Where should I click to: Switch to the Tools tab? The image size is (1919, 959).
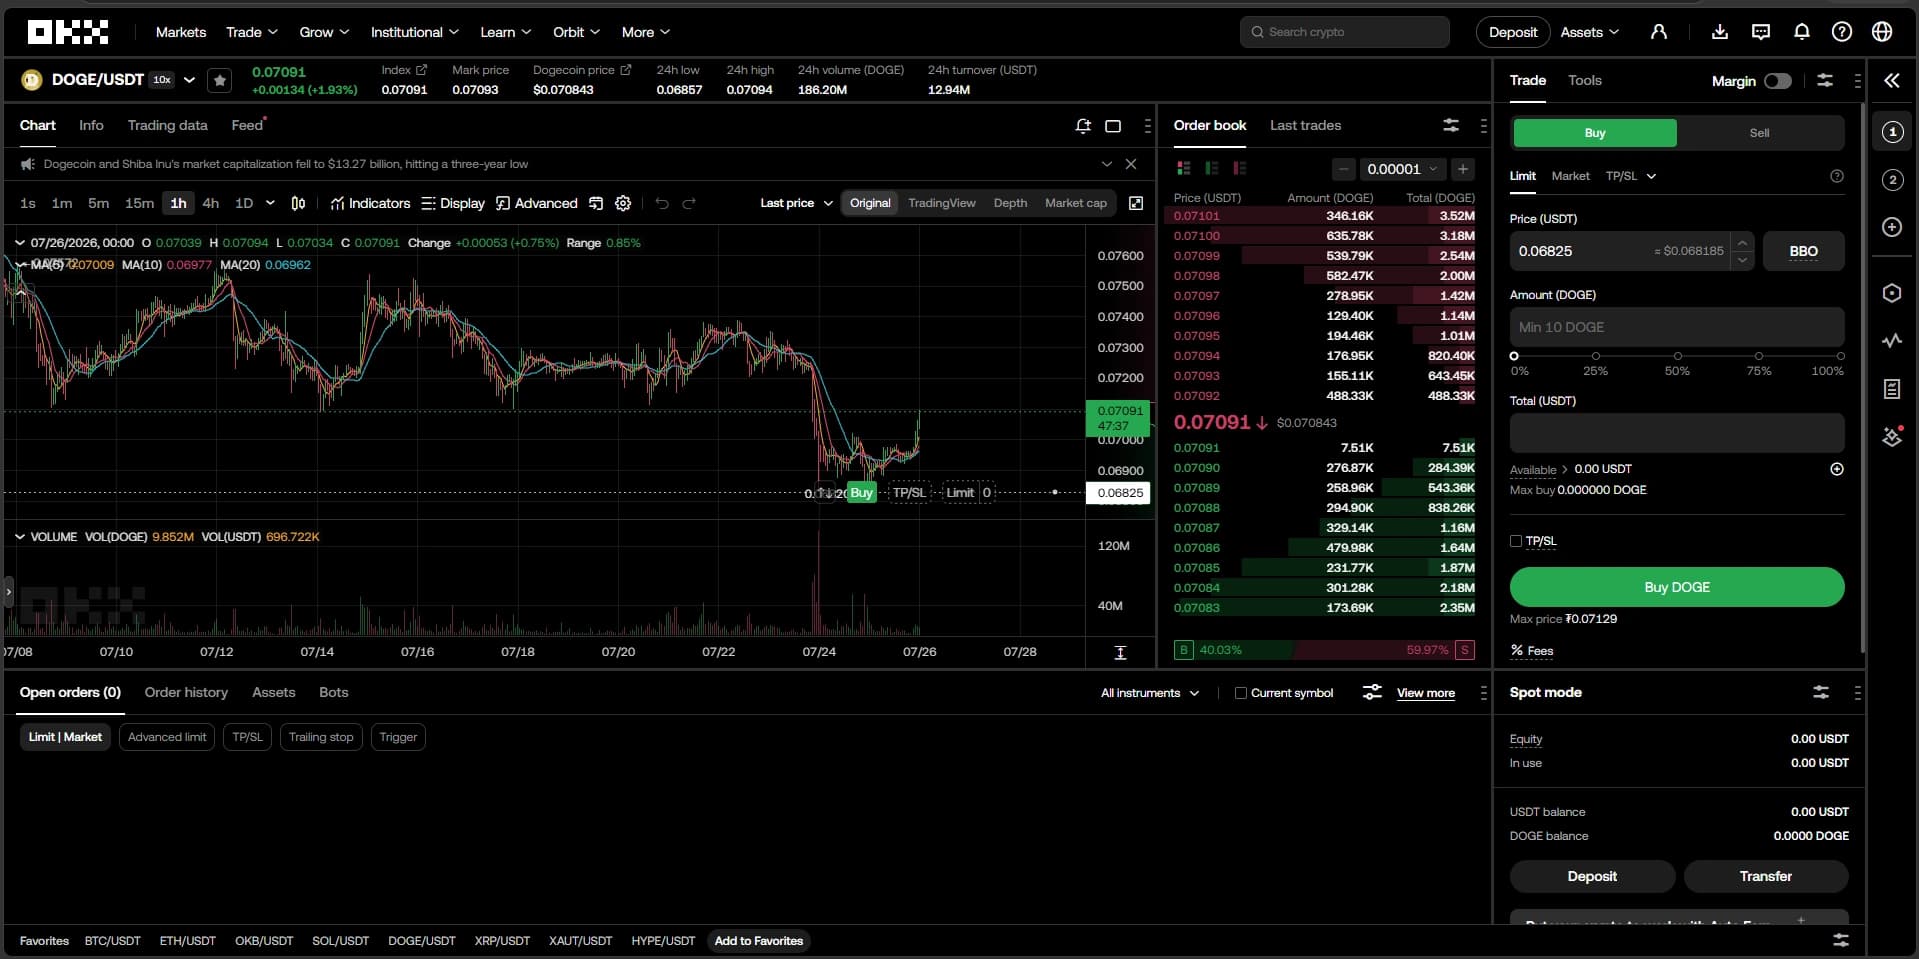pos(1584,80)
